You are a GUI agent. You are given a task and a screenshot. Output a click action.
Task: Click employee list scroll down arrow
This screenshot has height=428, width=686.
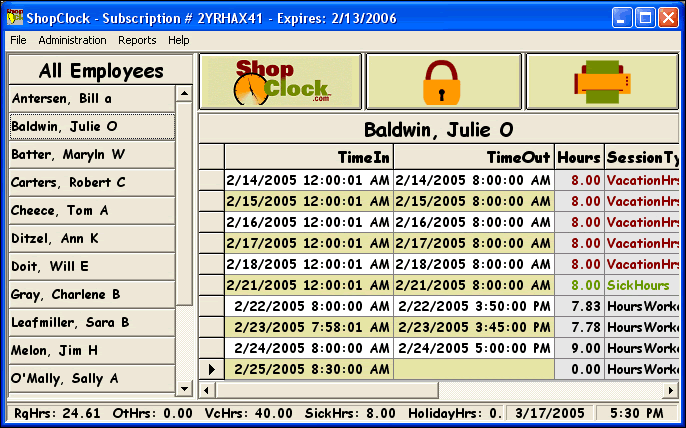(184, 388)
